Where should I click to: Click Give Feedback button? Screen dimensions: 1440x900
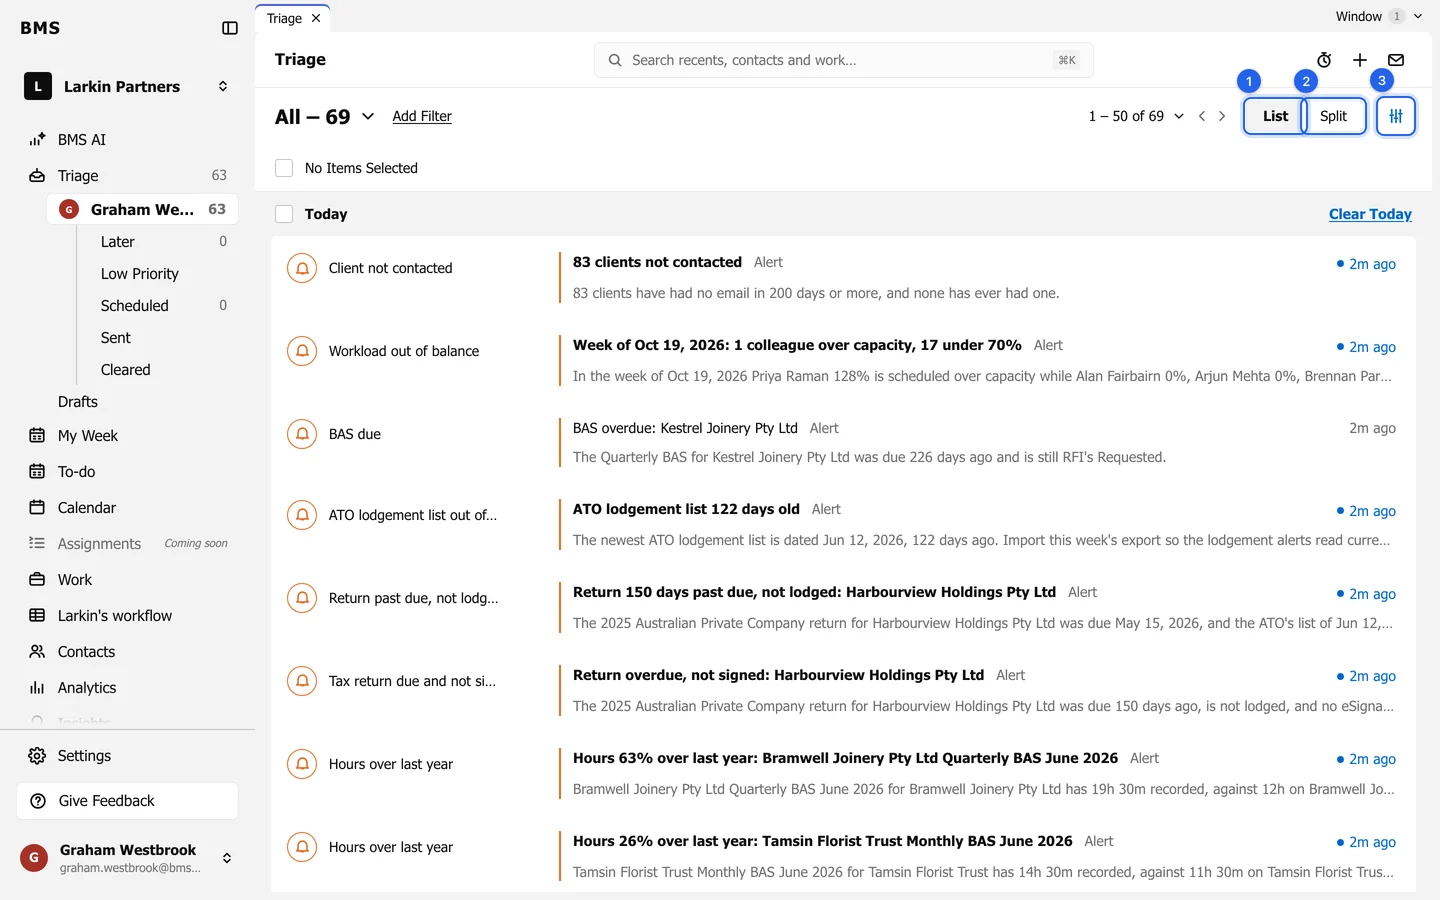pos(128,801)
